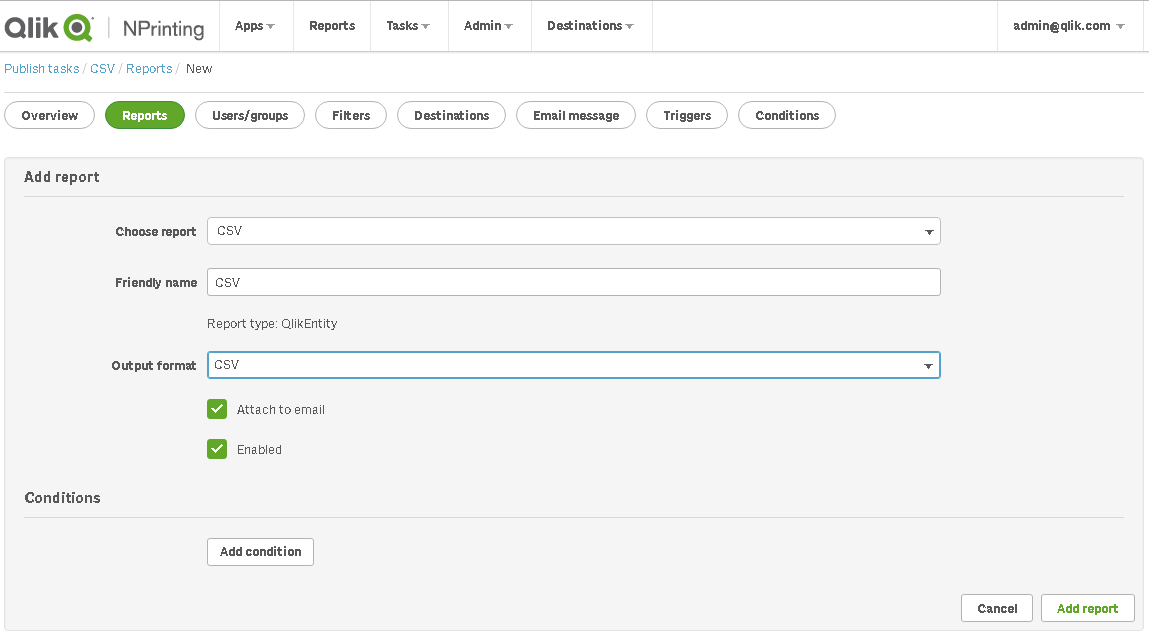Screen dimensions: 1149x638
Task: Open the Triggers tab
Action: click(687, 116)
